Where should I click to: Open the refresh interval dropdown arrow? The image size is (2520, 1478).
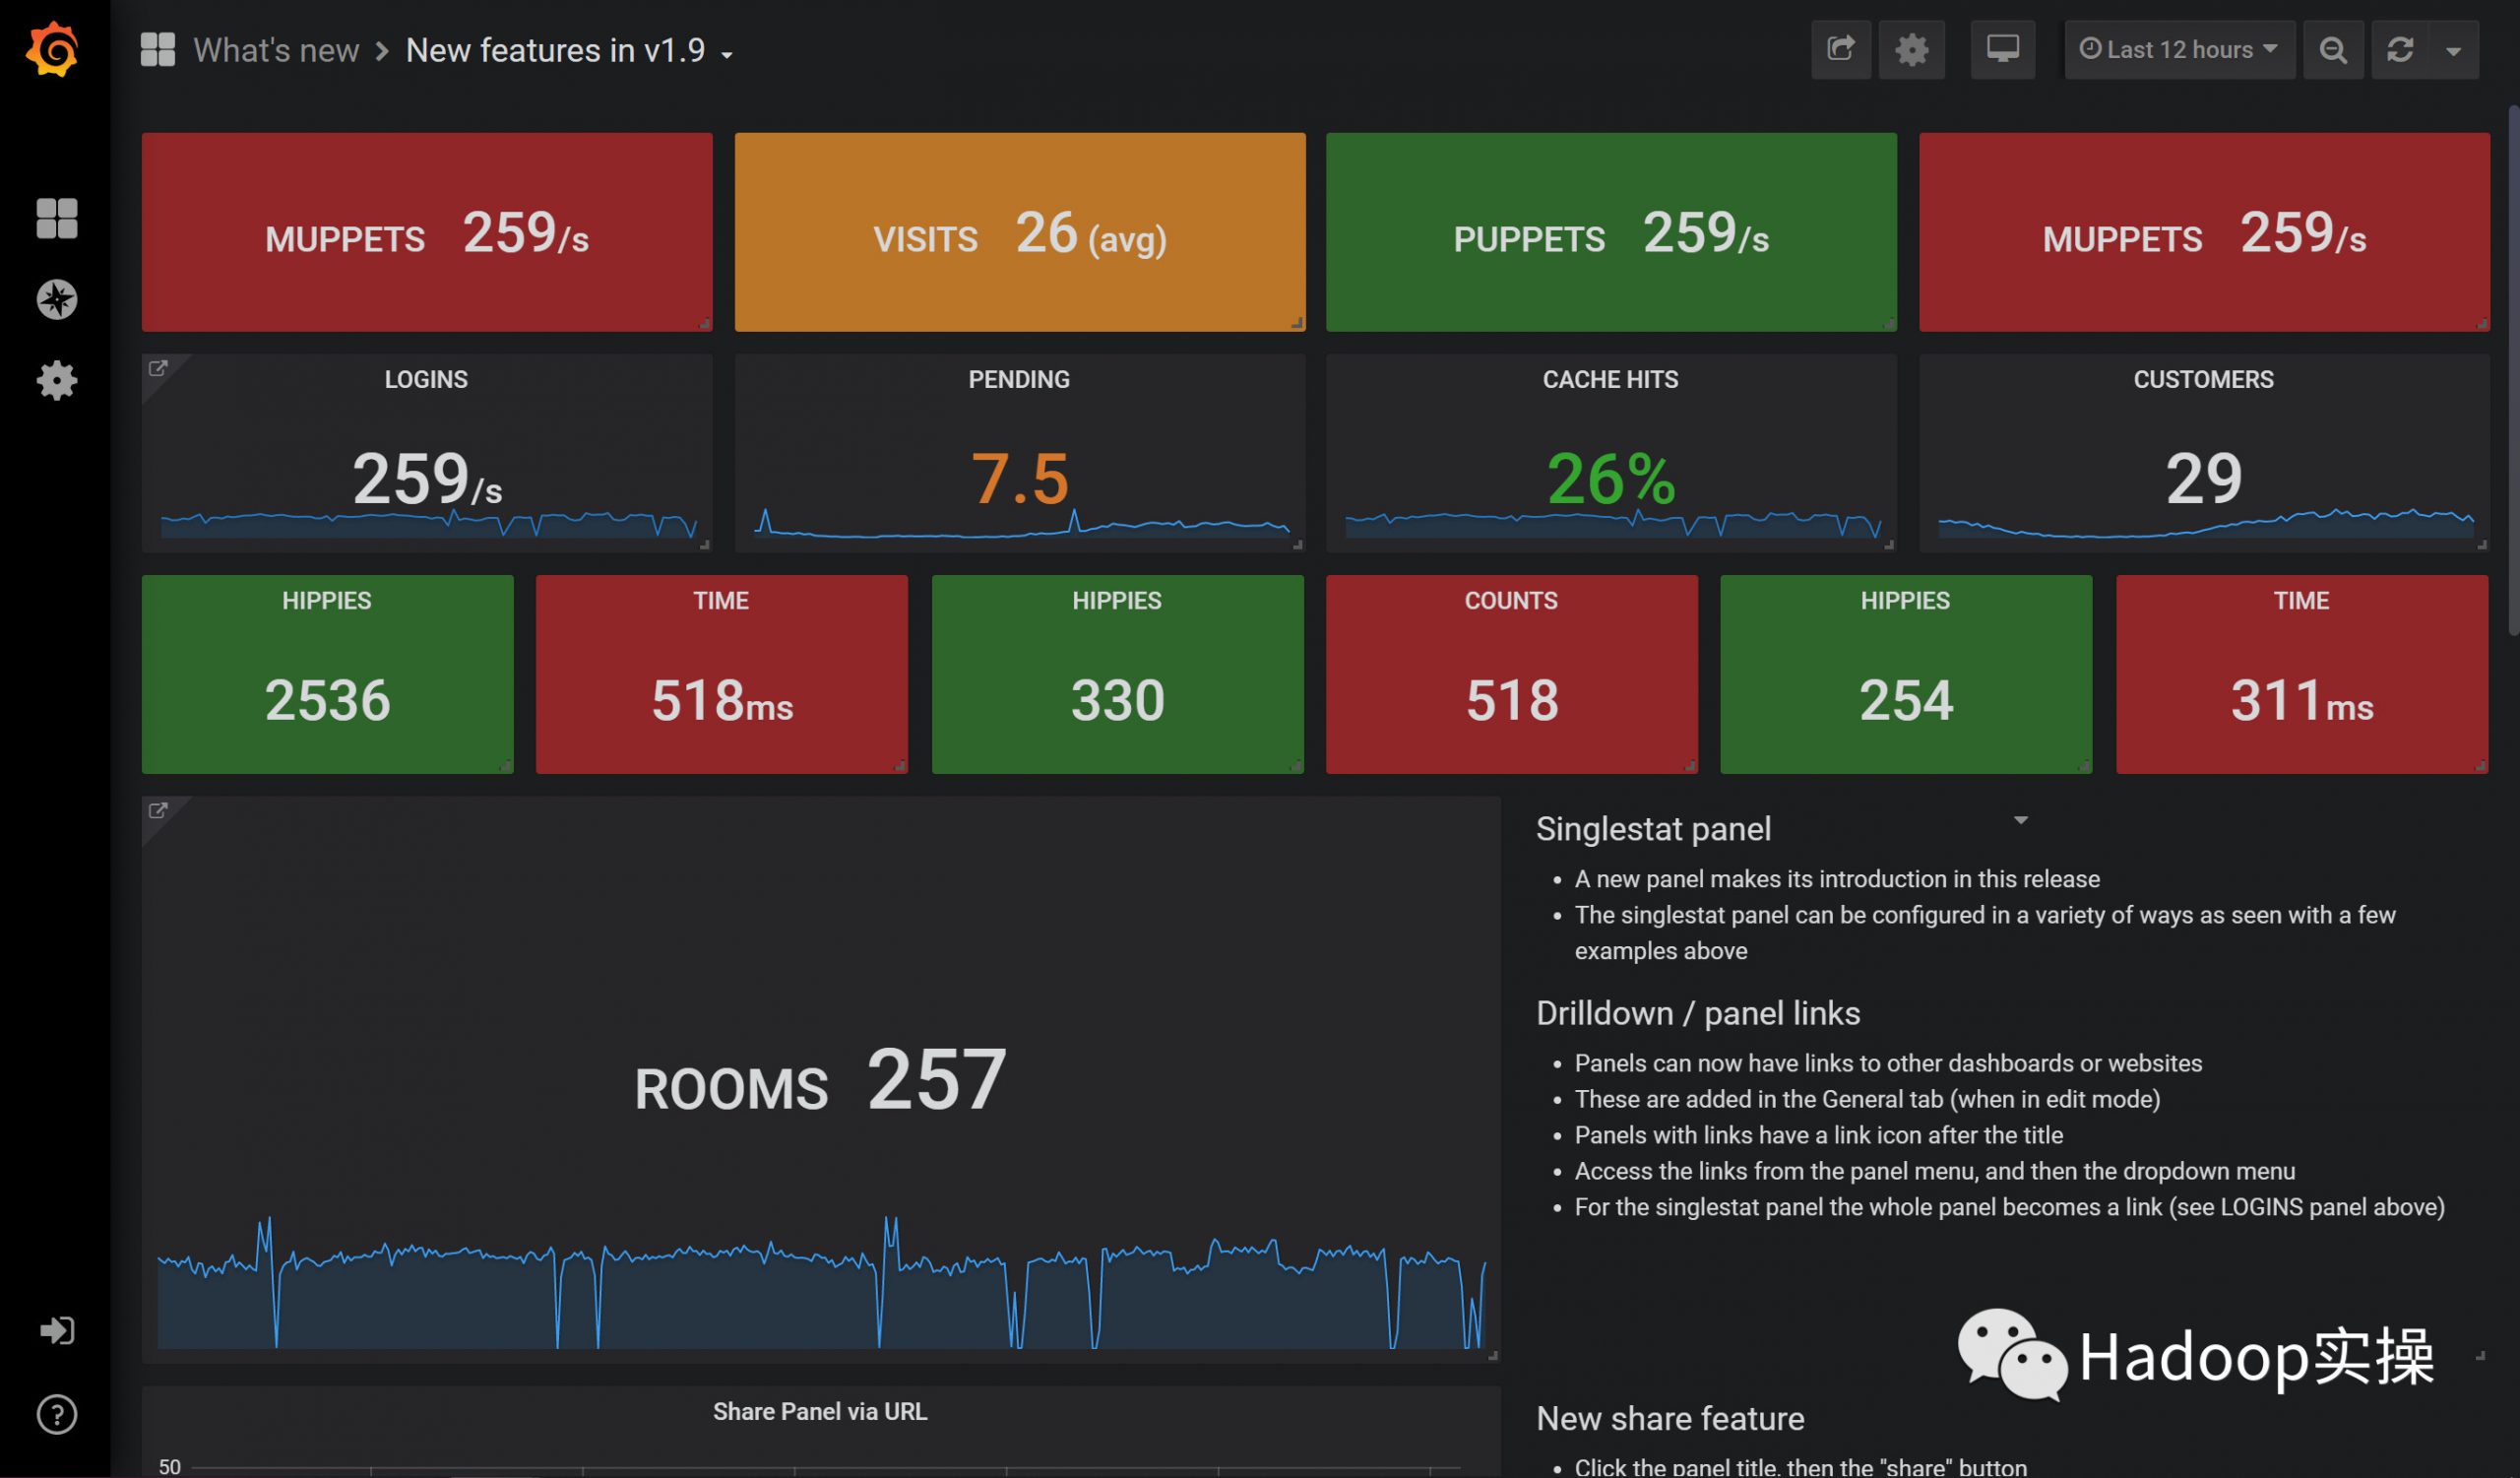pyautogui.click(x=2454, y=49)
